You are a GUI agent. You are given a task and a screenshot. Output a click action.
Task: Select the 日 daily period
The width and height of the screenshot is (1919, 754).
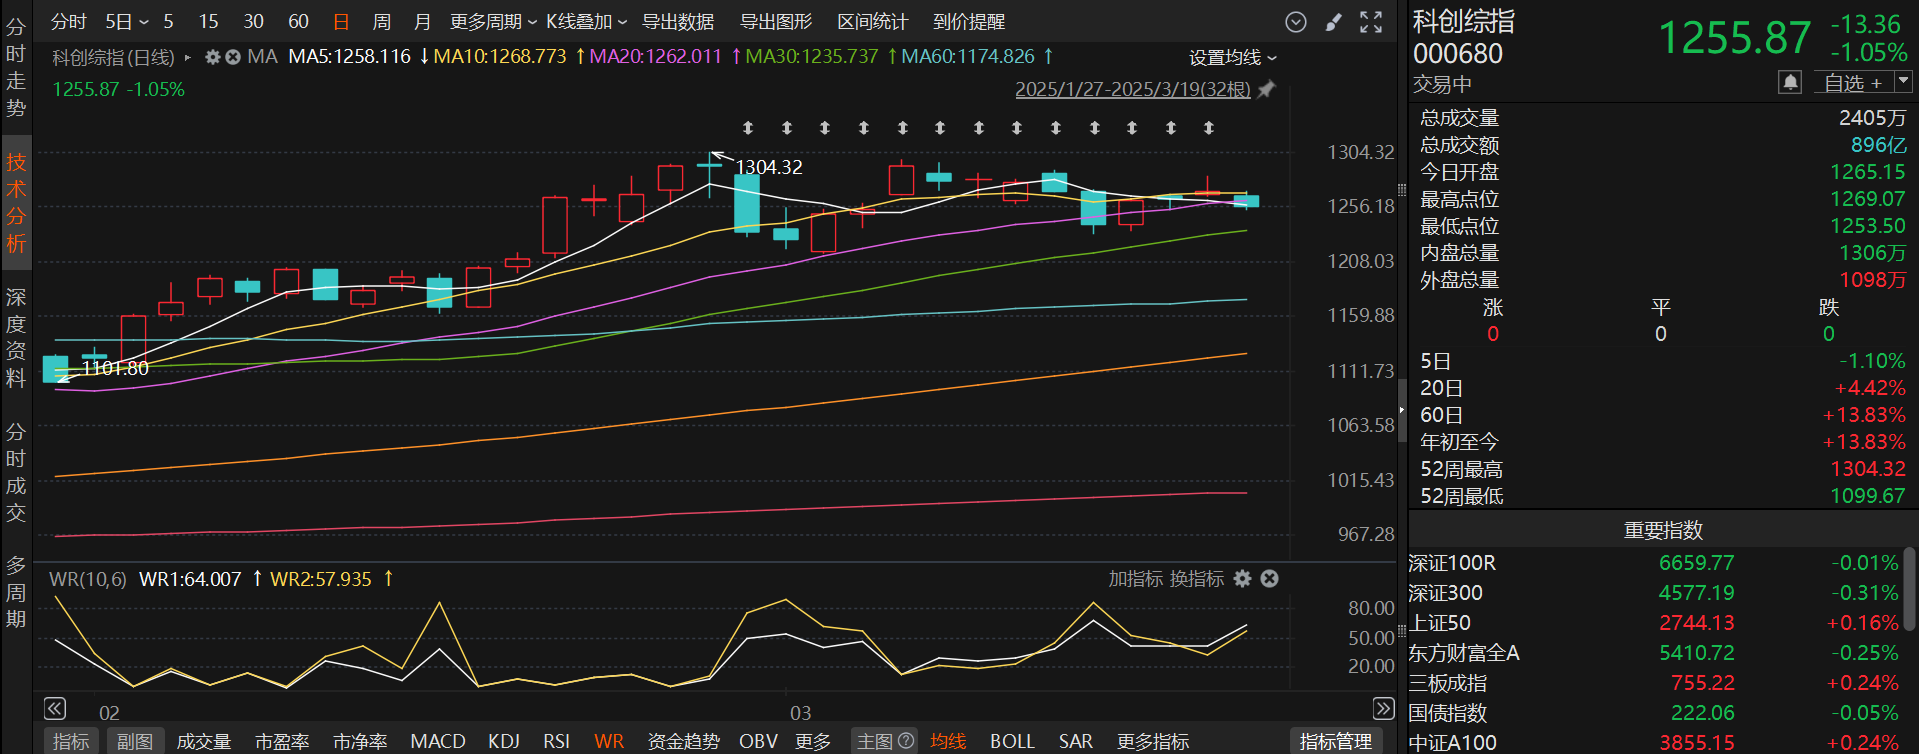coord(341,21)
